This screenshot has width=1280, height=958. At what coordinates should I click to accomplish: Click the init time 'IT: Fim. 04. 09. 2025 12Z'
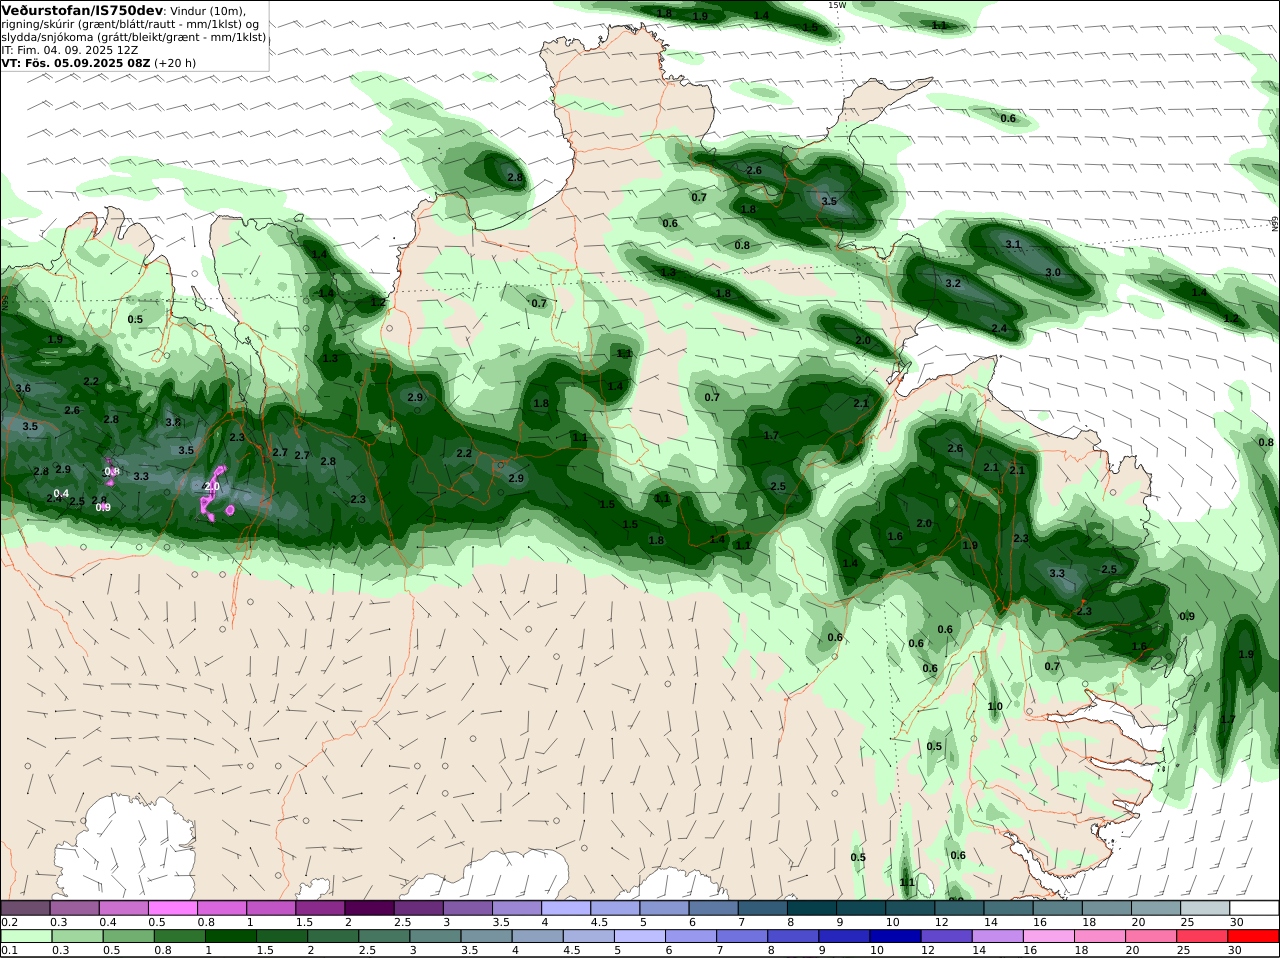tap(70, 49)
